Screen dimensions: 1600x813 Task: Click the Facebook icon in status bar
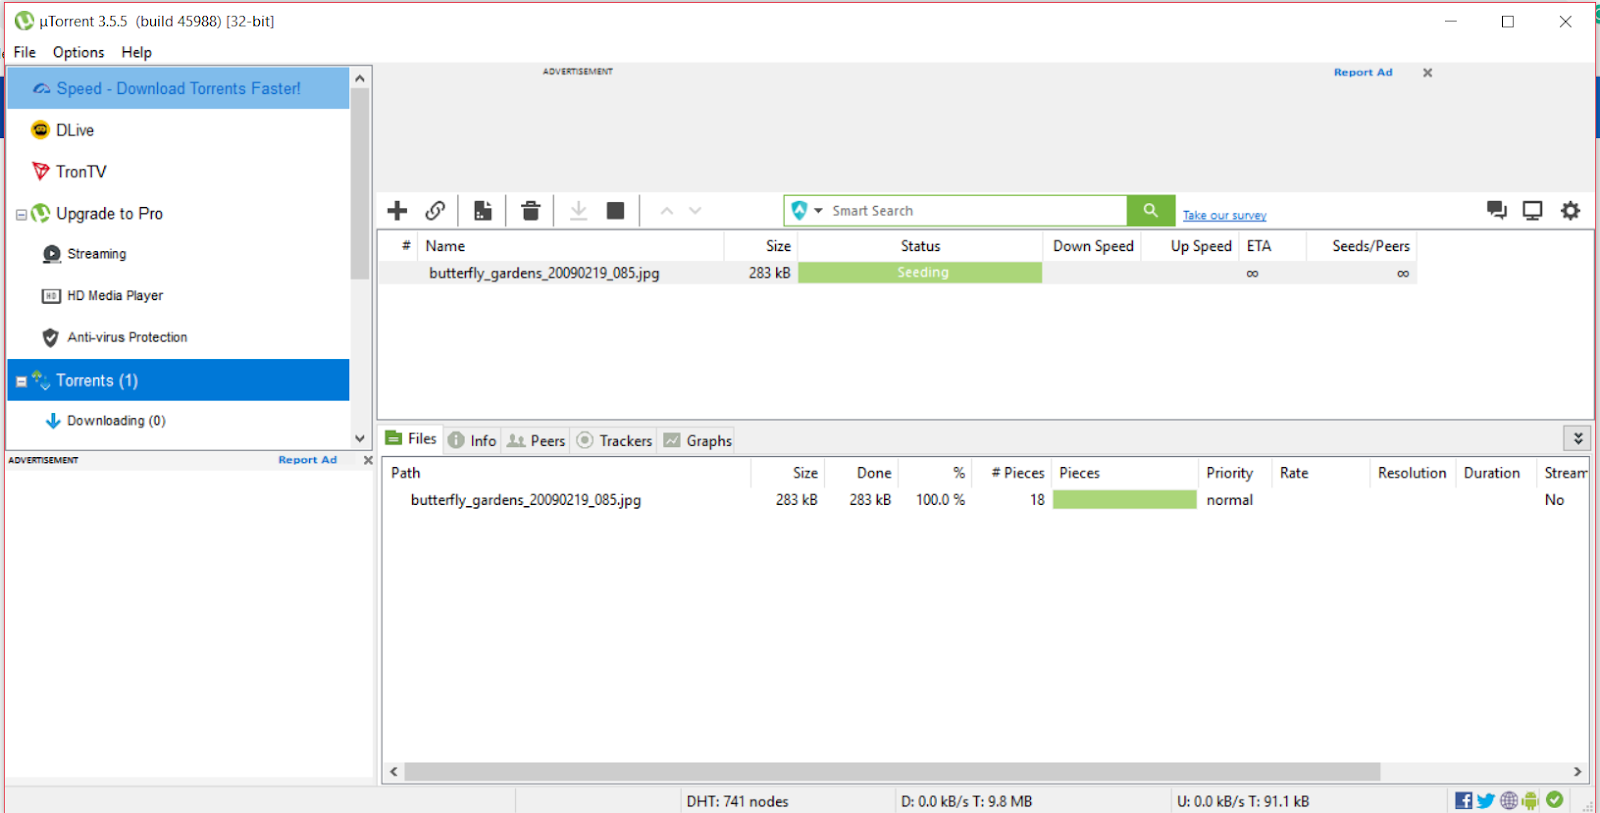[1464, 800]
